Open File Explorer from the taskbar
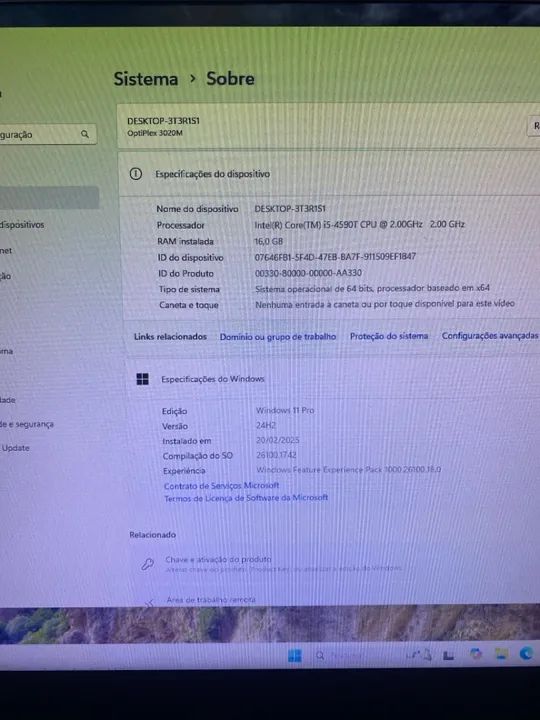The image size is (540, 720). [x=501, y=654]
